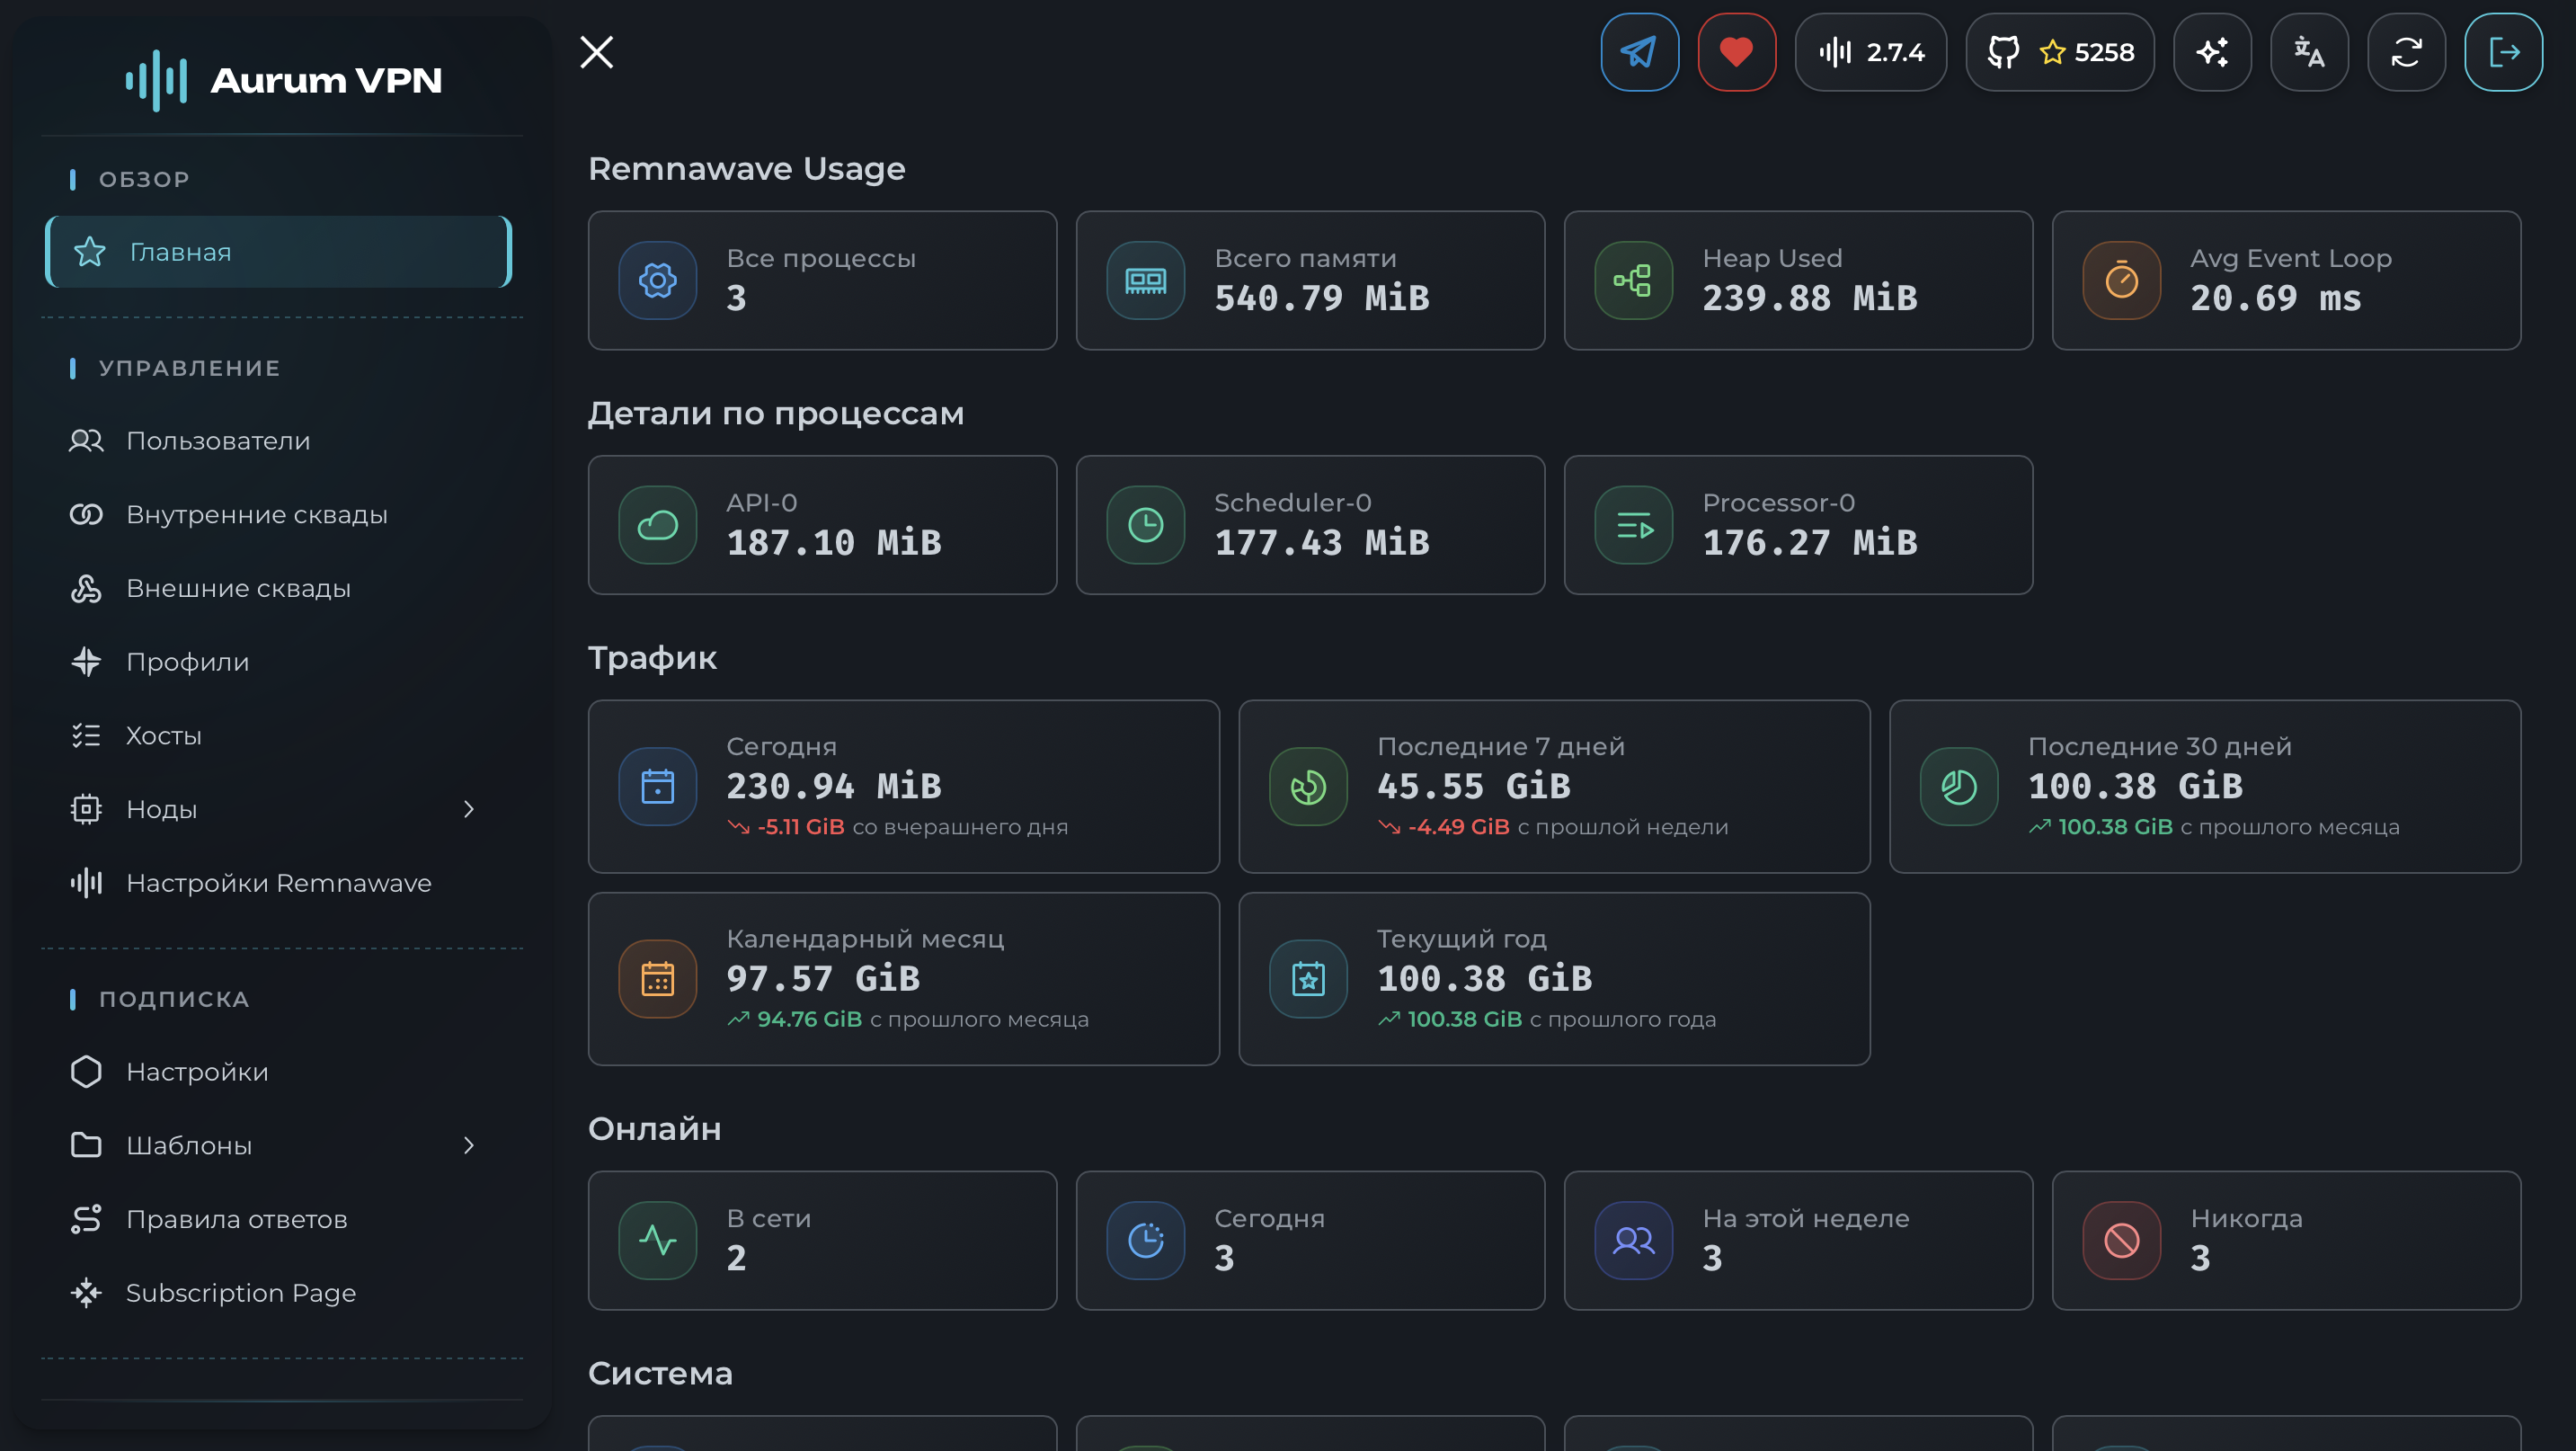Click the В сети online card
This screenshot has width=2576, height=1451.
pos(822,1240)
